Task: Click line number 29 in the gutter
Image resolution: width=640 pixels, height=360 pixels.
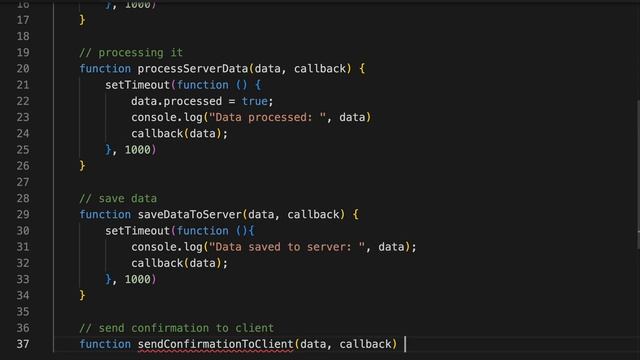Action: pyautogui.click(x=23, y=215)
